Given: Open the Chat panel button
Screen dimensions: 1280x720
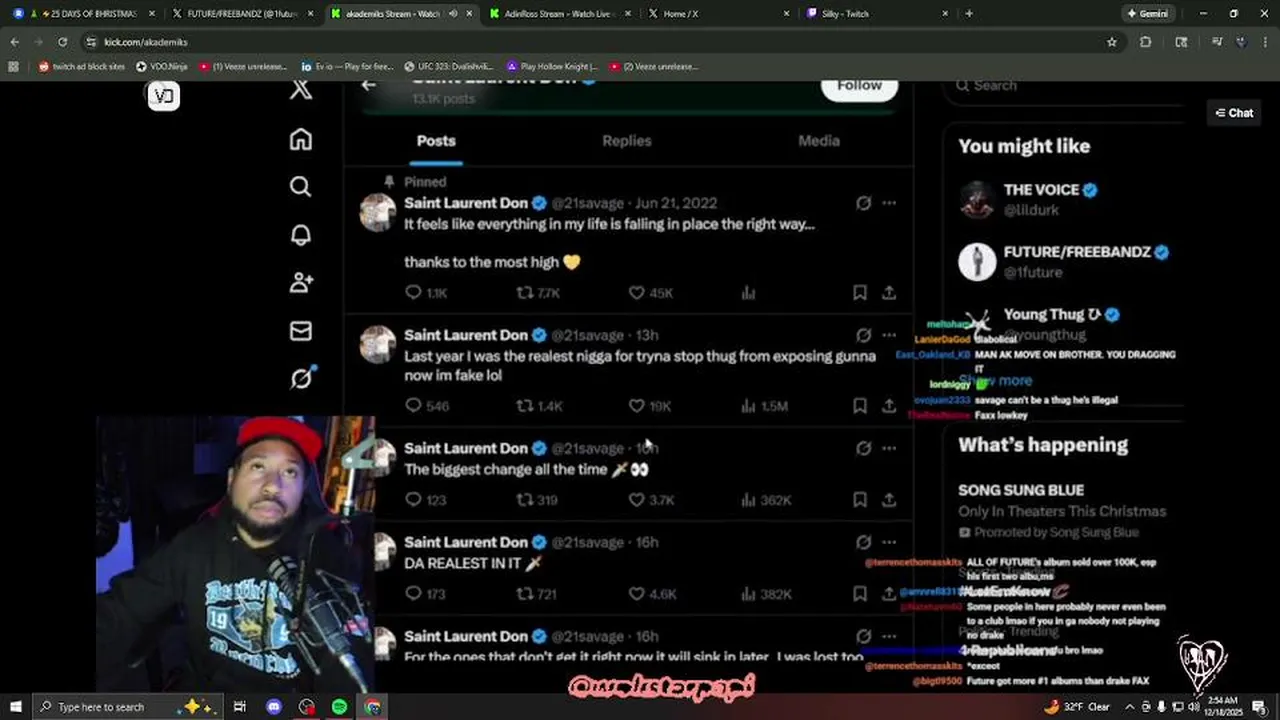Looking at the screenshot, I should (x=1234, y=113).
